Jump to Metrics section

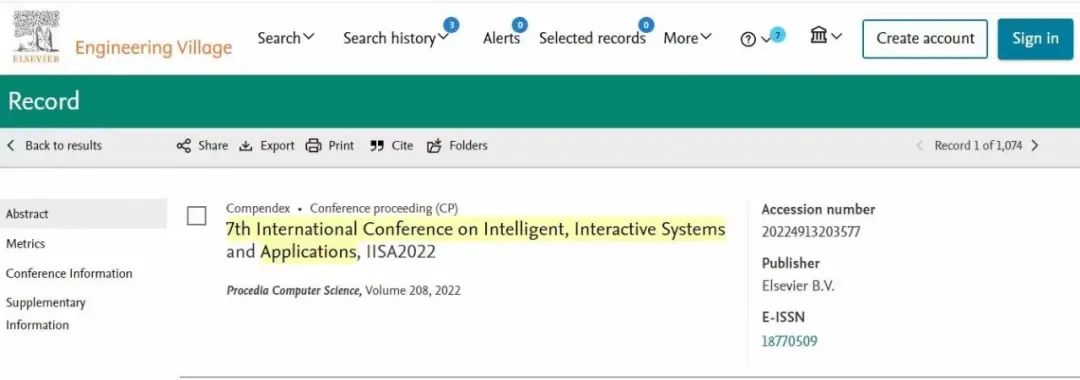(x=25, y=244)
